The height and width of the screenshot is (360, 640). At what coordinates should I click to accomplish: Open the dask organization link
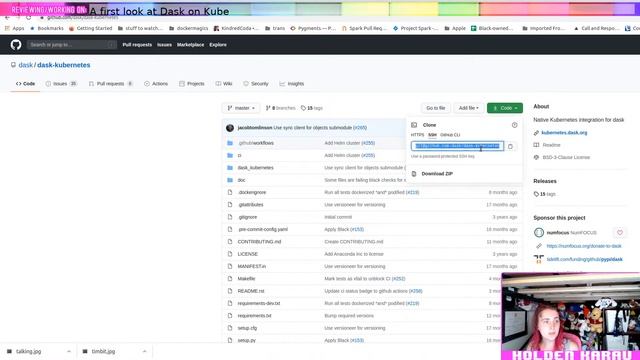coord(25,65)
